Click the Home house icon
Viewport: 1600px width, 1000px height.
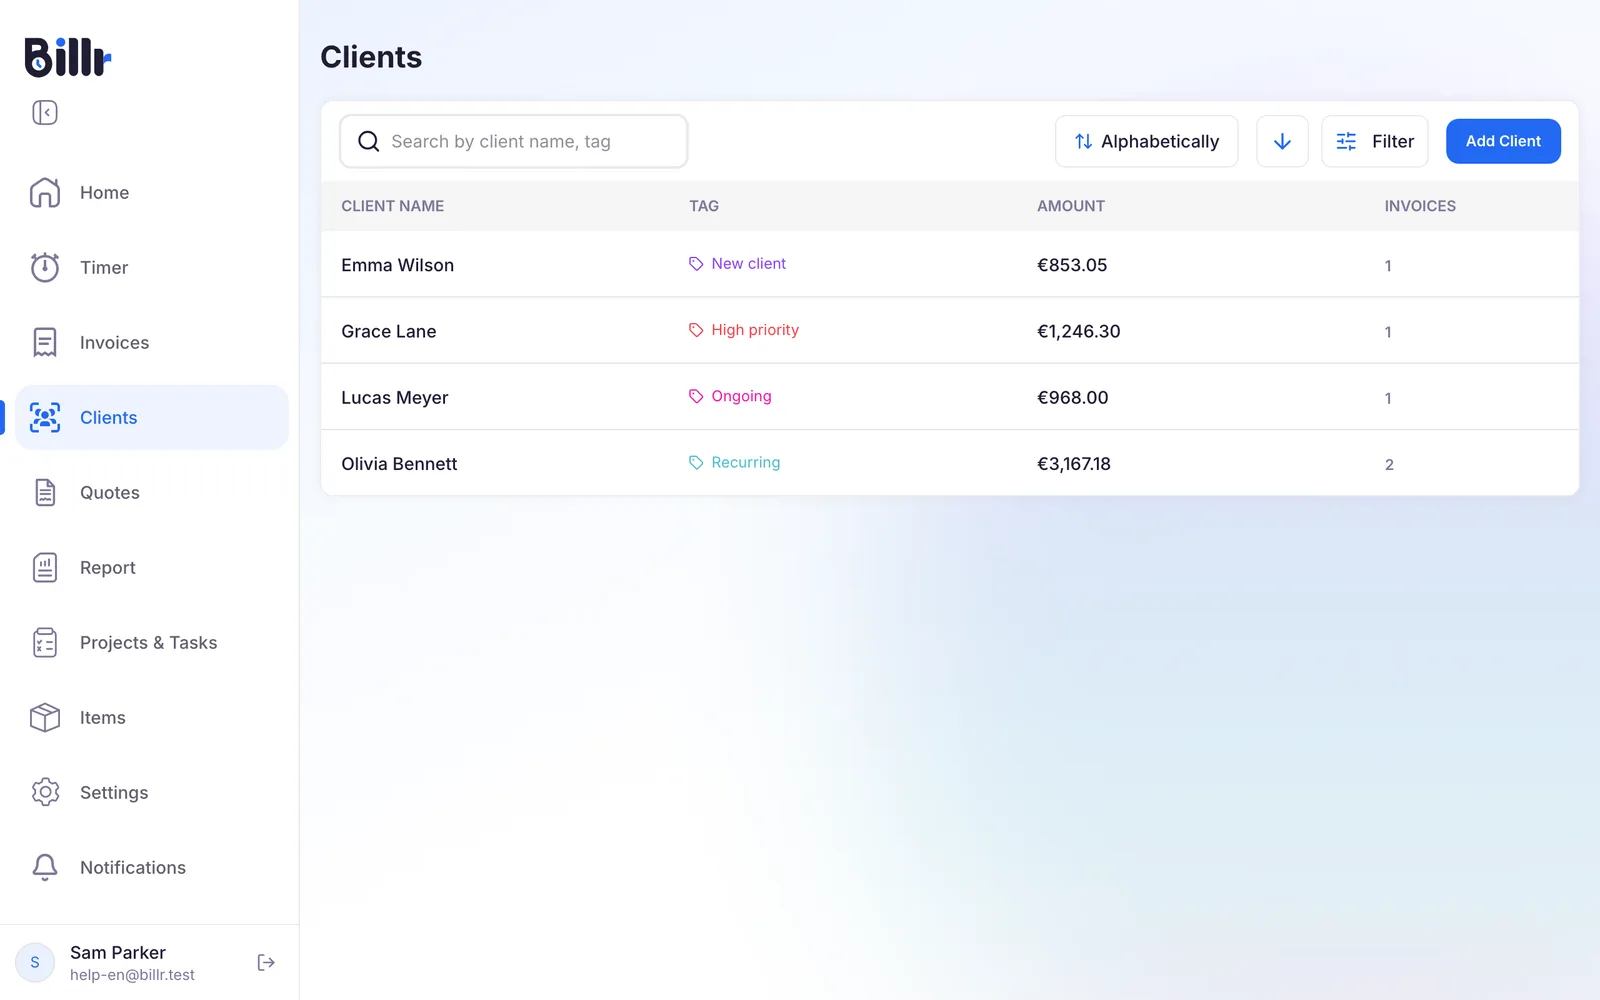pyautogui.click(x=45, y=192)
